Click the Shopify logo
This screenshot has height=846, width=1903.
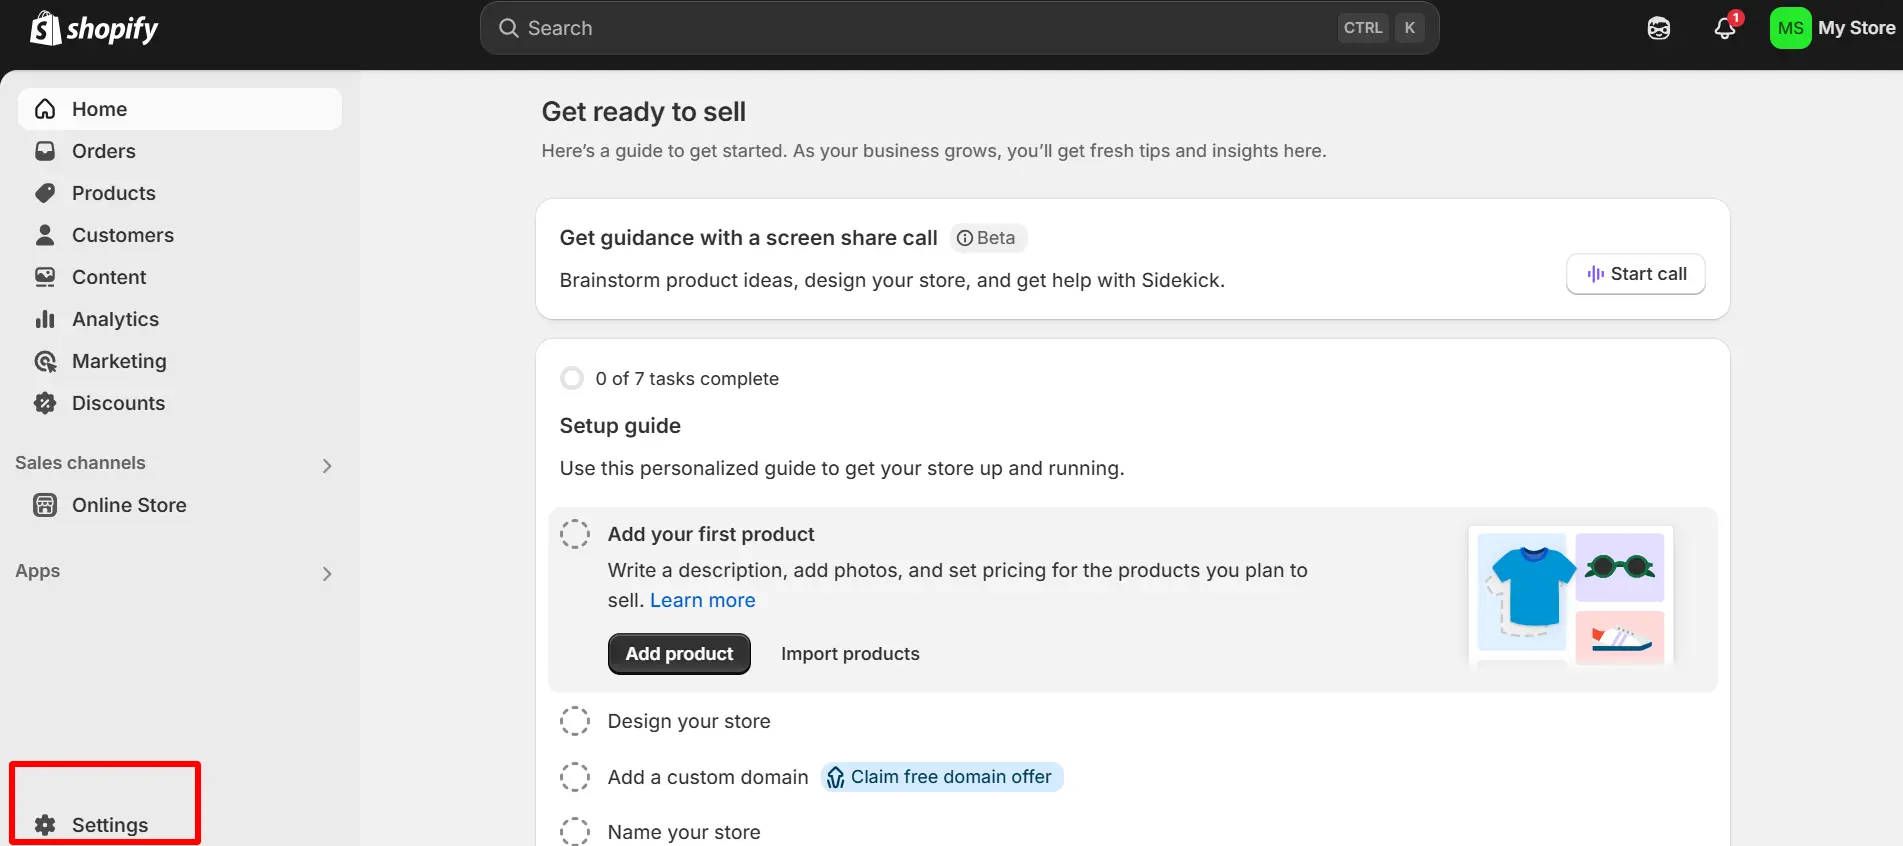pyautogui.click(x=94, y=28)
